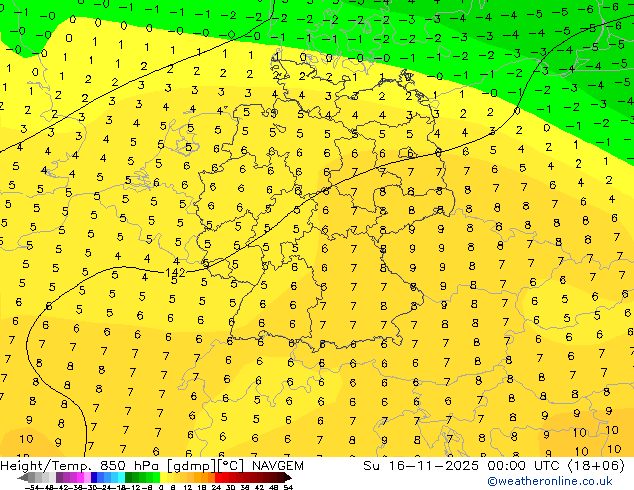Pick the bright yellow swatch in legend
634x490 pixels.
tap(163, 477)
